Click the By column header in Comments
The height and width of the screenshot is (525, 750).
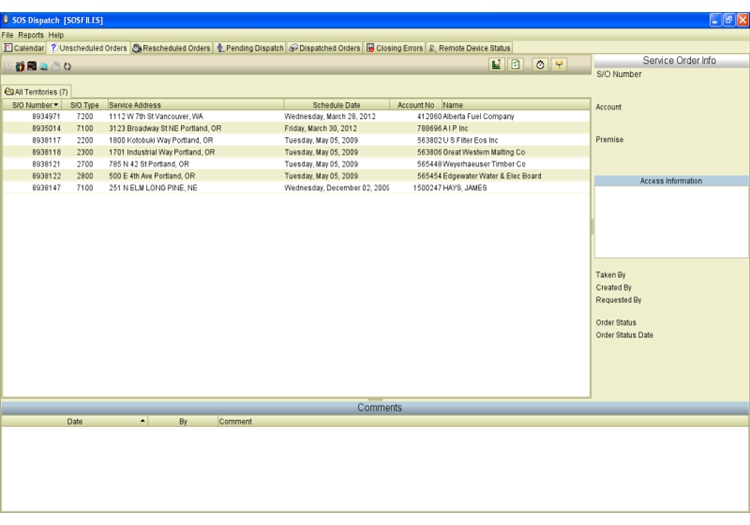tap(183, 421)
